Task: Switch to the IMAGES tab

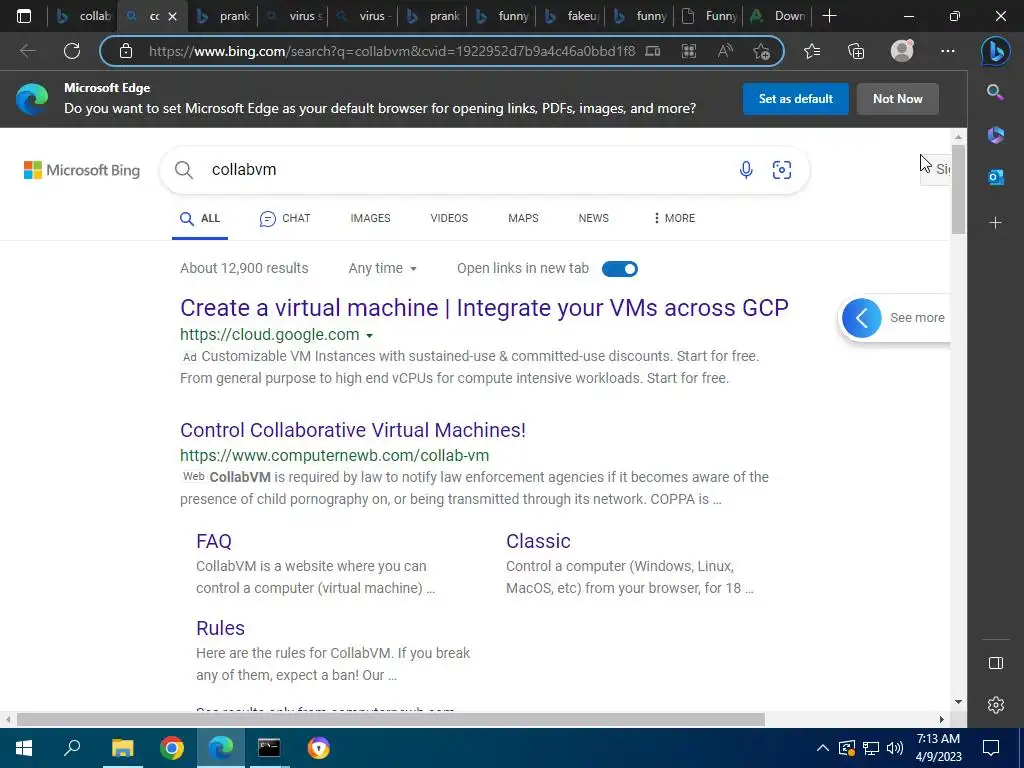Action: click(370, 218)
